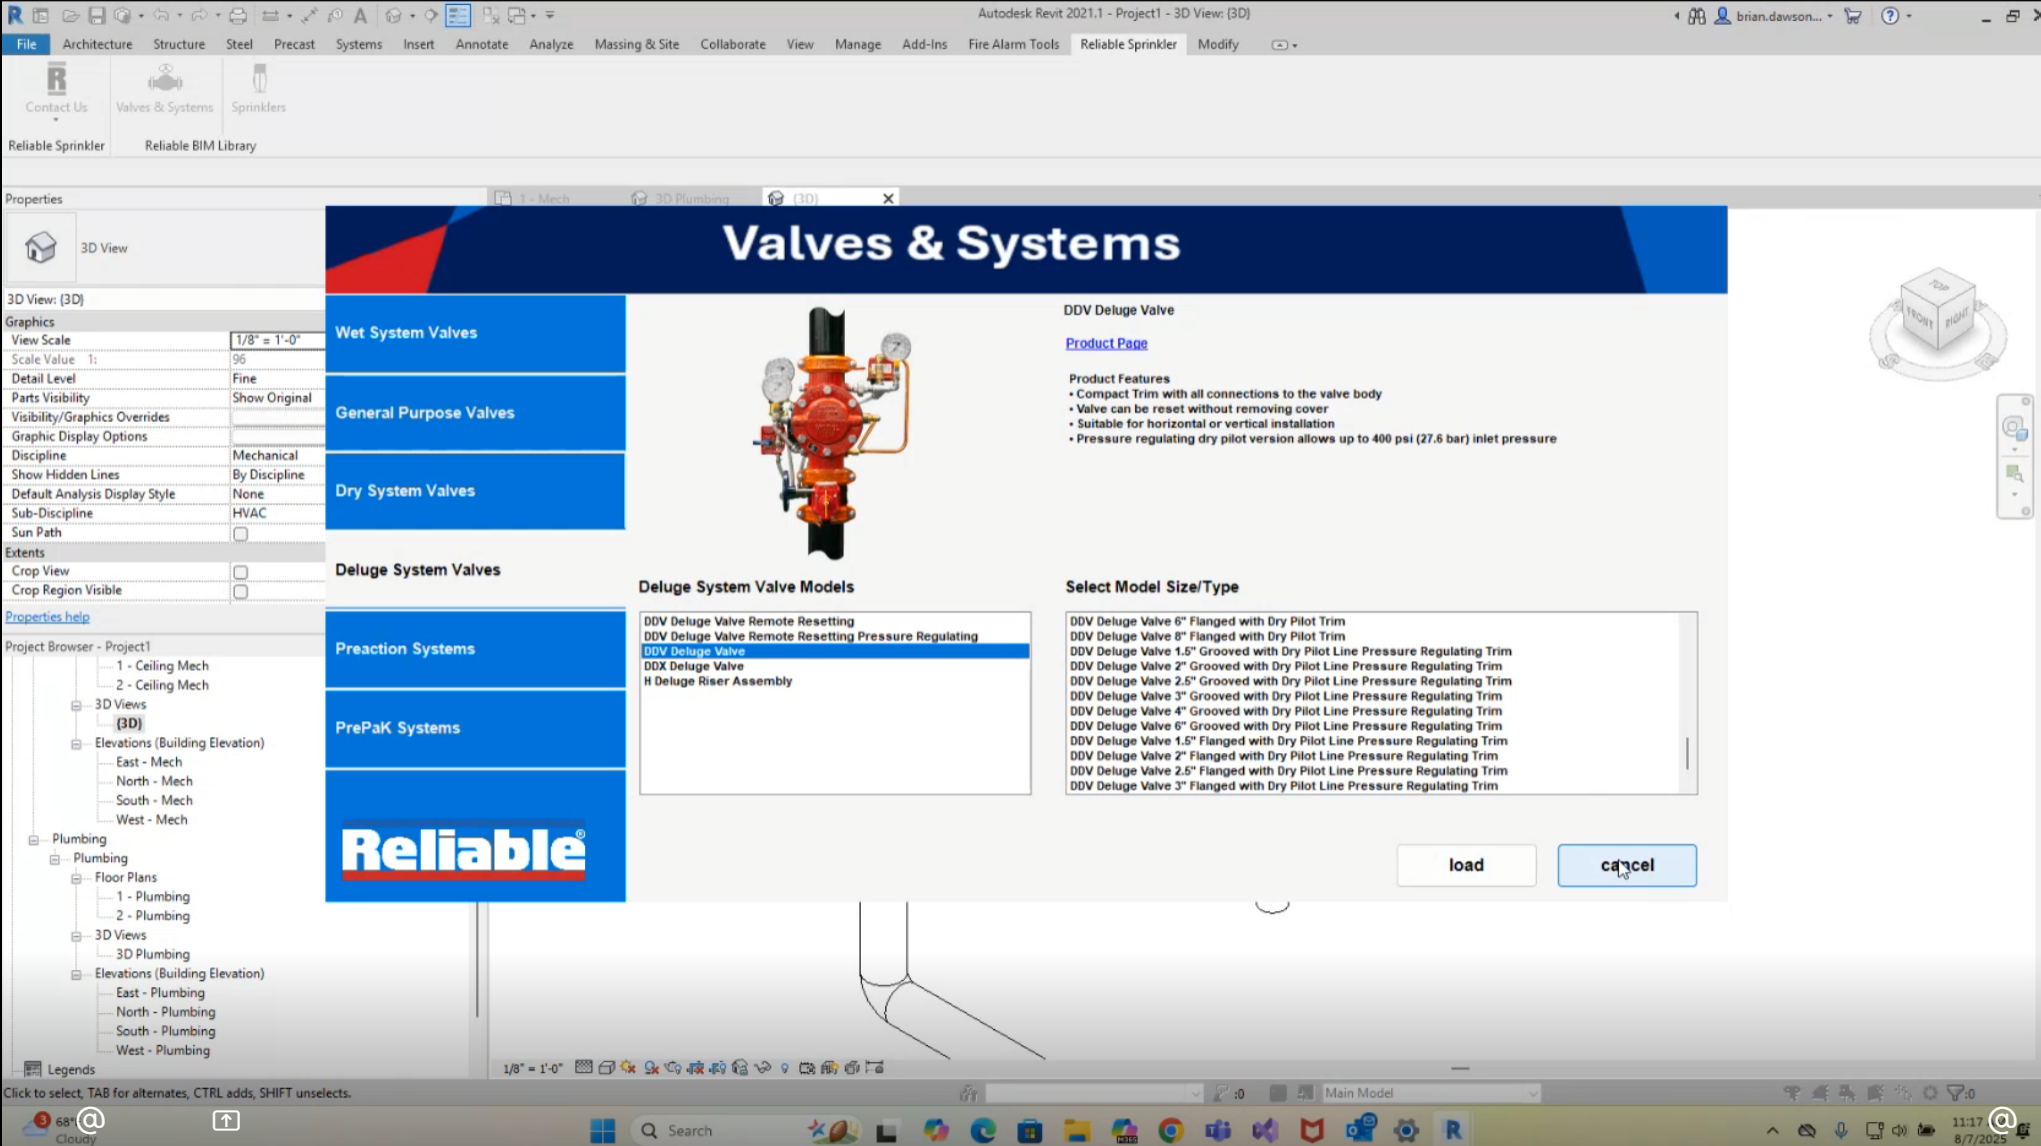Screen dimensions: 2041x1146
Task: Click the Redo arrow icon
Action: 199,15
